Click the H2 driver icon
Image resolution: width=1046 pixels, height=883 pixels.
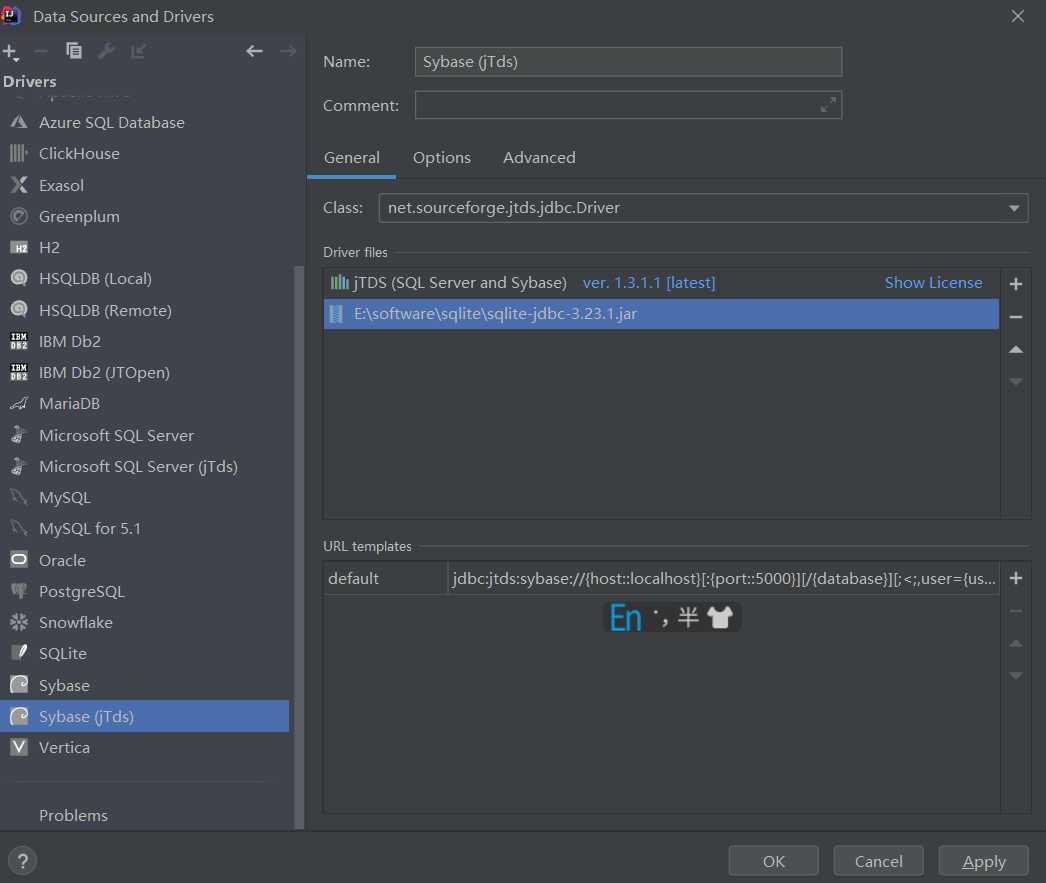[19, 247]
